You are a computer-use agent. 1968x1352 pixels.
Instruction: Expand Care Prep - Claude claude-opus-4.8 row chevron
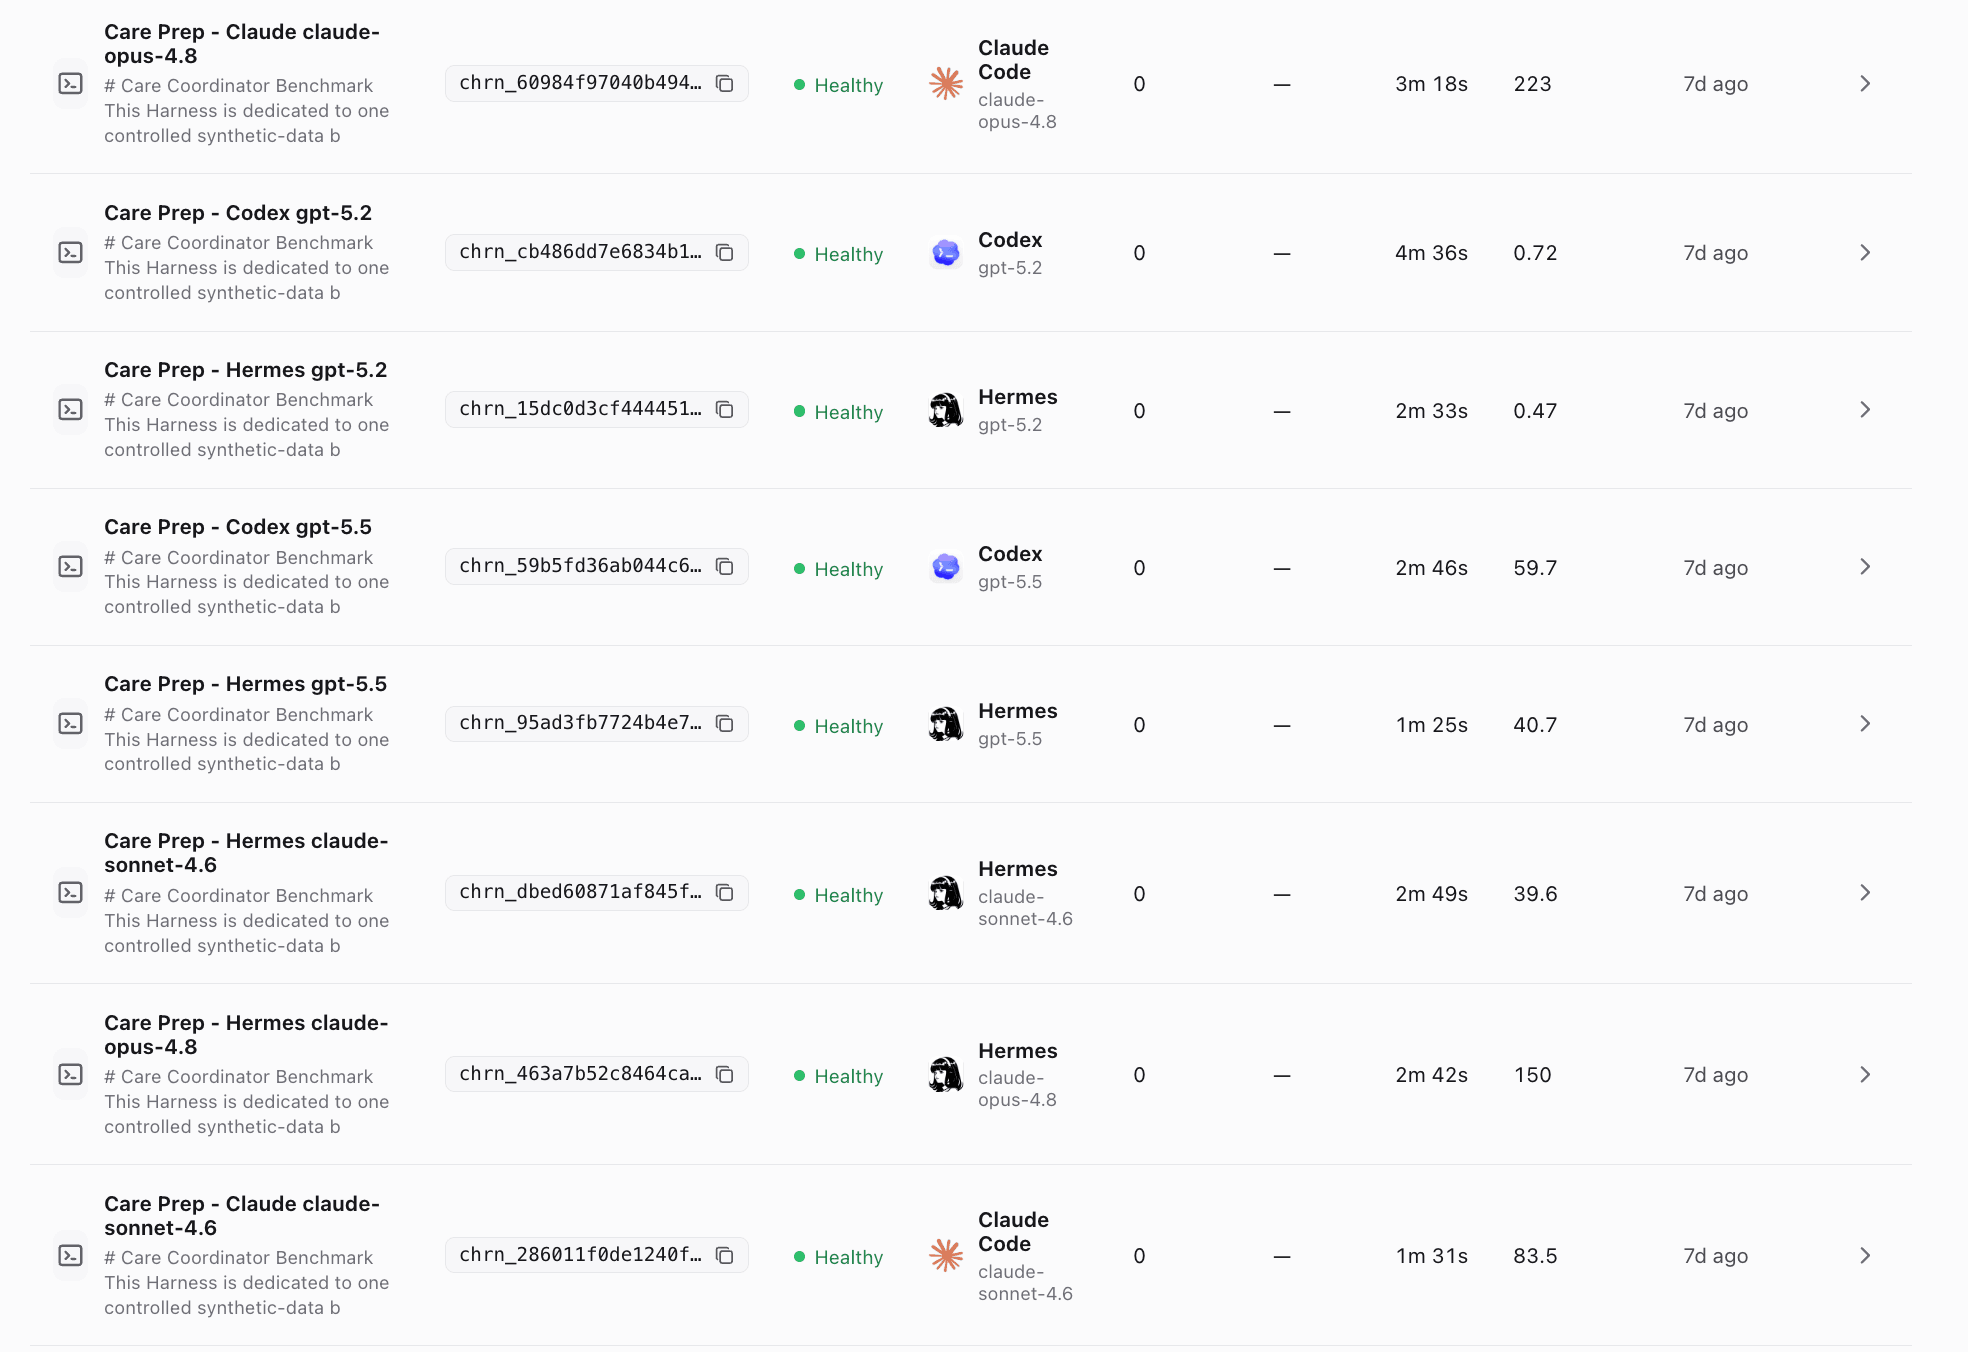pos(1865,84)
